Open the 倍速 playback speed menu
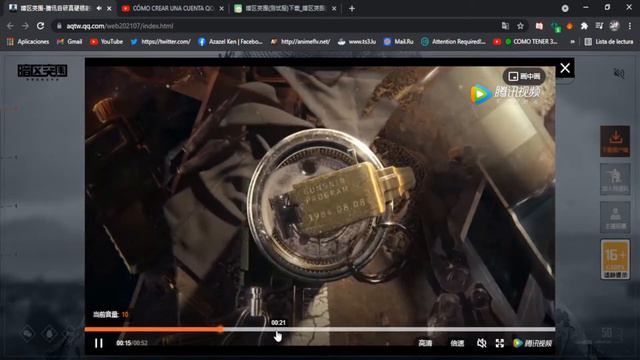Viewport: 640px width, 360px height. point(457,343)
